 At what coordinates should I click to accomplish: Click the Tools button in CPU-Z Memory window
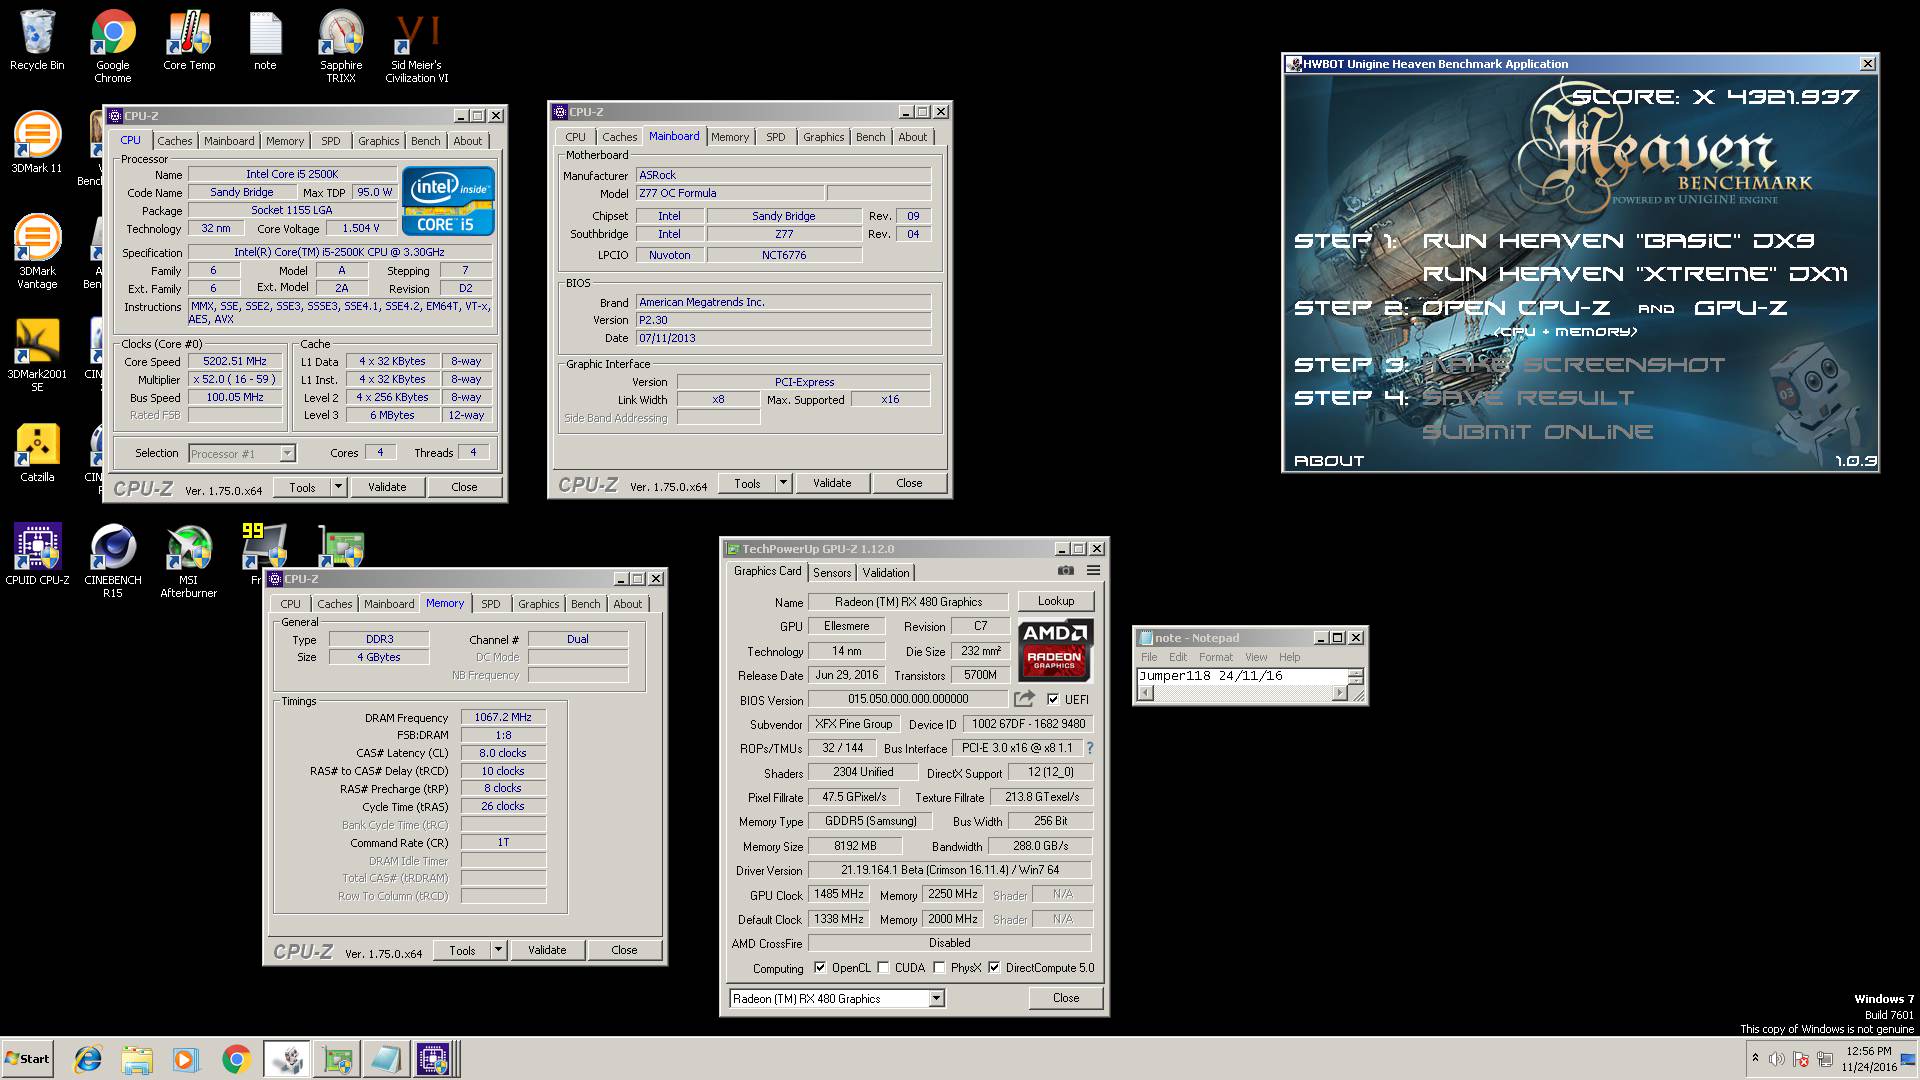coord(462,950)
